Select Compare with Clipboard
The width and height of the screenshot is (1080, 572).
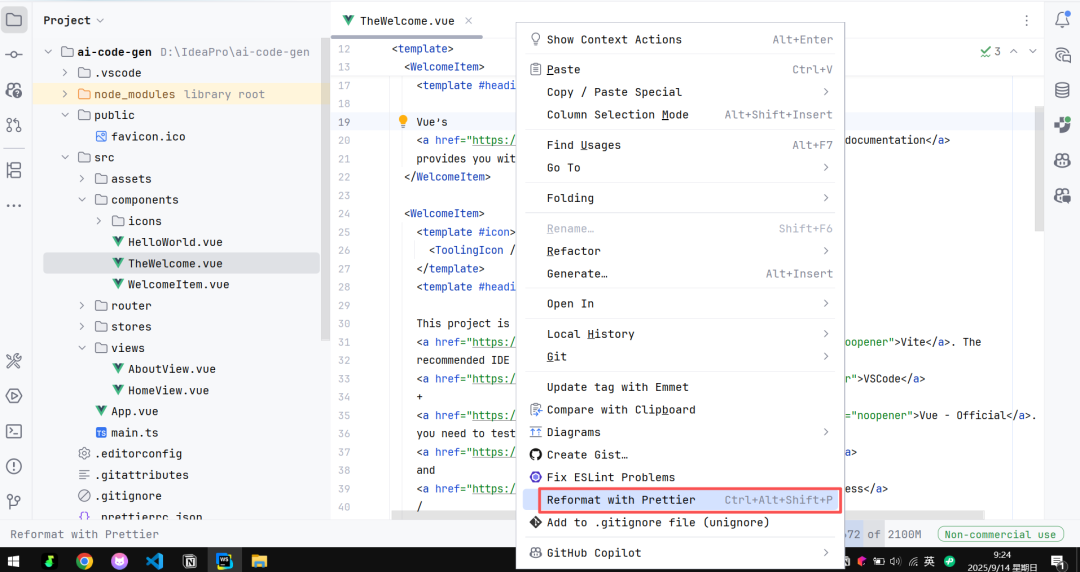coord(681,410)
